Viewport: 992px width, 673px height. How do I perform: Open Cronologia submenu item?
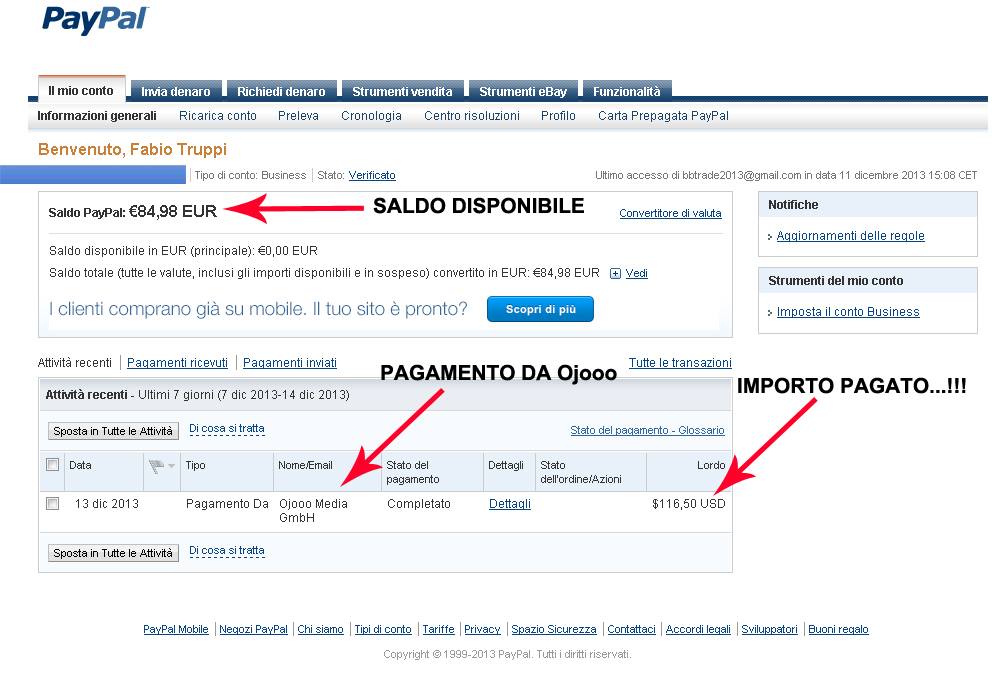(371, 116)
